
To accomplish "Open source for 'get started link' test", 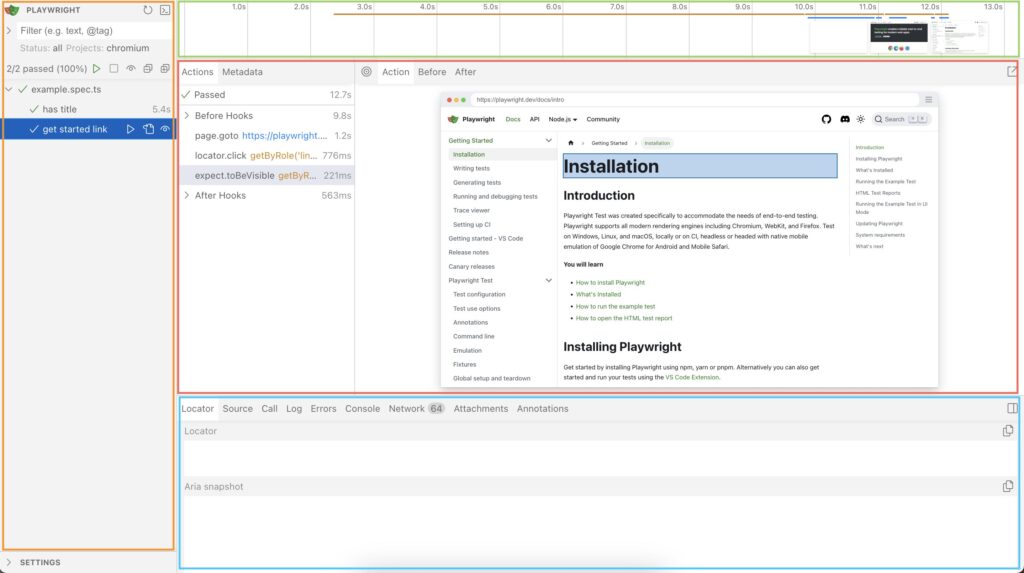I will [148, 129].
